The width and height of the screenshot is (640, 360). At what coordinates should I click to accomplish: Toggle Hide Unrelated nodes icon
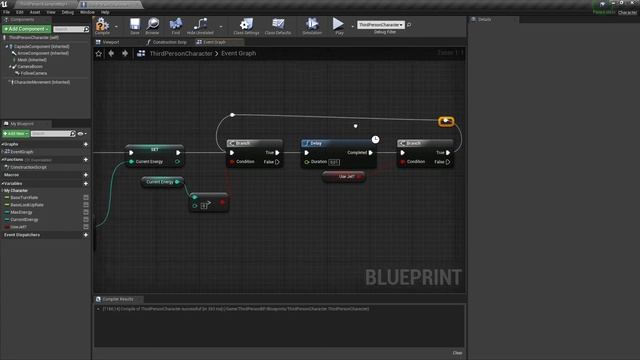click(x=200, y=26)
